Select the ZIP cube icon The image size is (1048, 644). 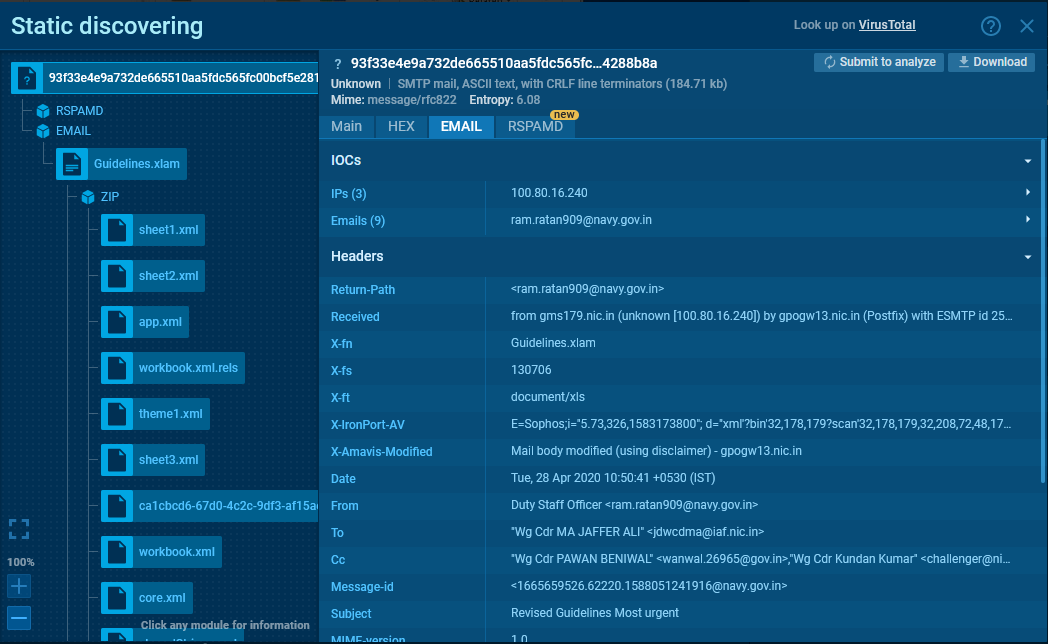(88, 197)
